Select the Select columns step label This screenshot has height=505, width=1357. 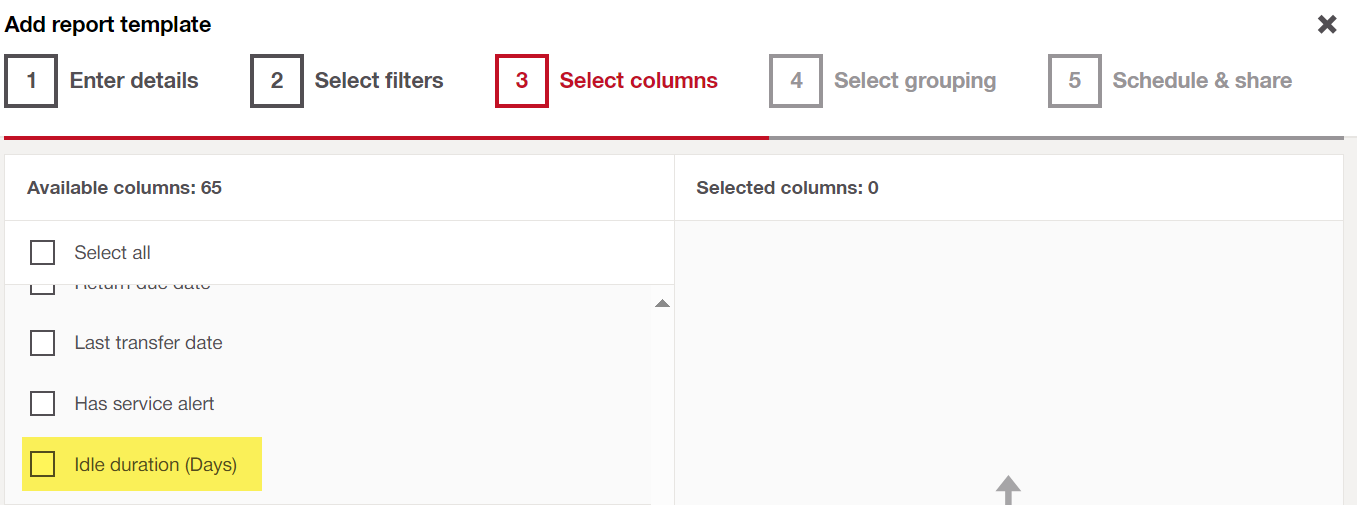638,81
